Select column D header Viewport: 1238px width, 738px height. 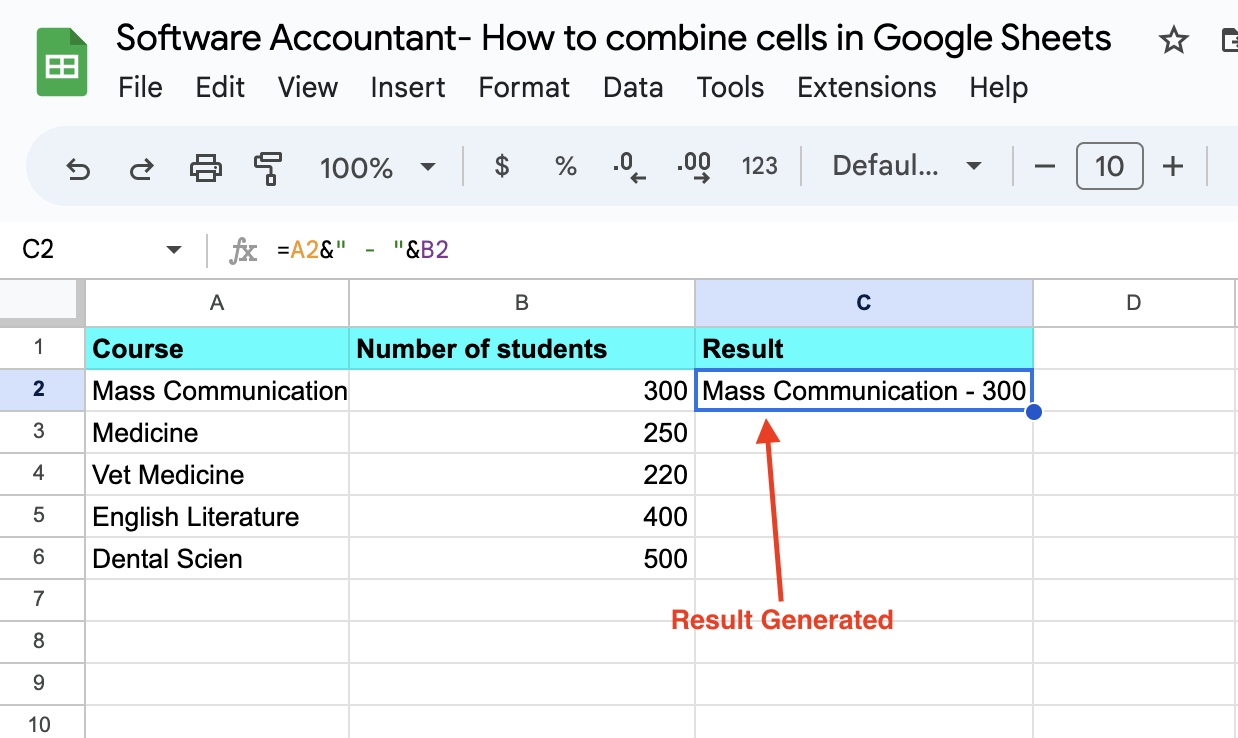1134,303
